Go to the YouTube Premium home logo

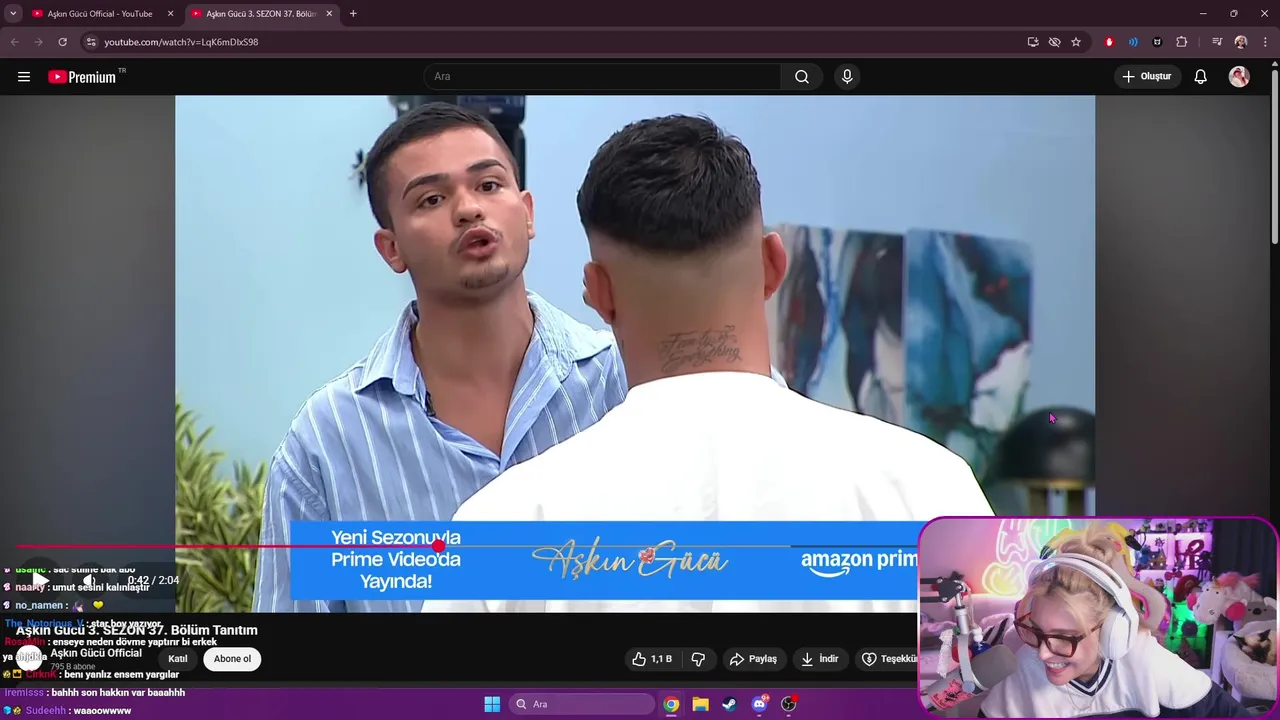(x=82, y=77)
